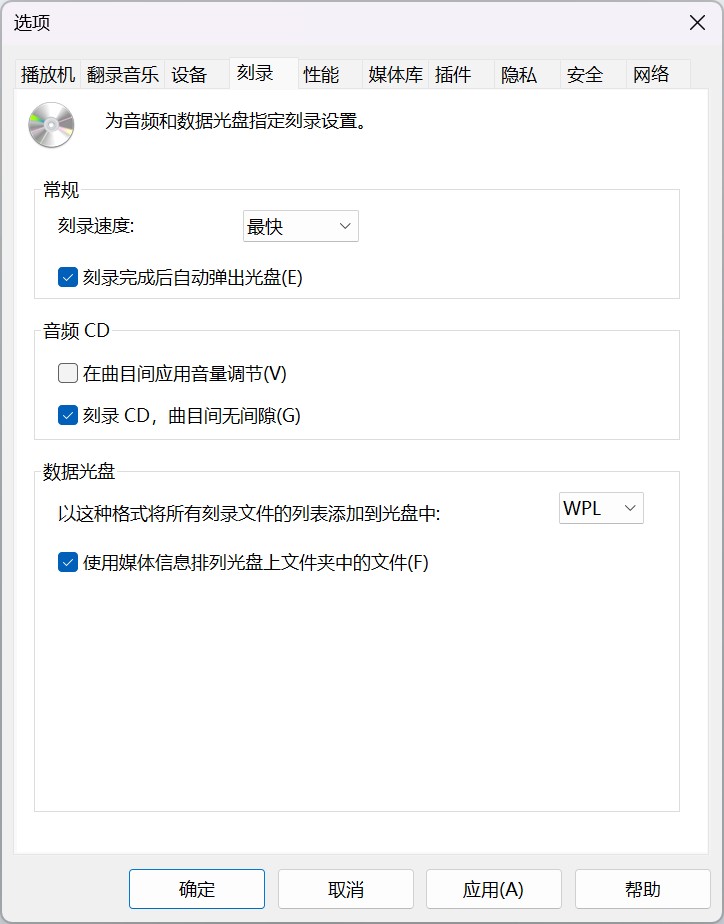Expand the 刻录速度 dropdown set to 最快
724x924 pixels.
click(300, 226)
